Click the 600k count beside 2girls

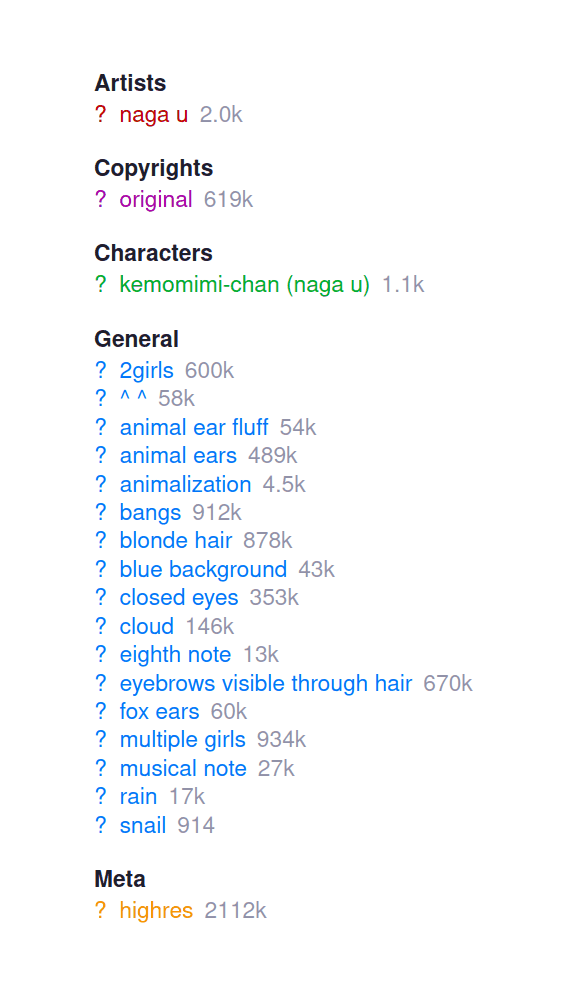click(x=209, y=370)
